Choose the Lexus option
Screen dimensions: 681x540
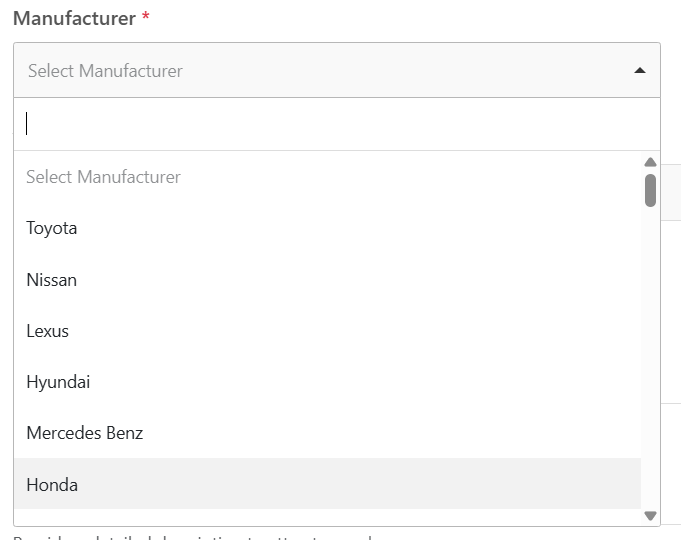(48, 331)
